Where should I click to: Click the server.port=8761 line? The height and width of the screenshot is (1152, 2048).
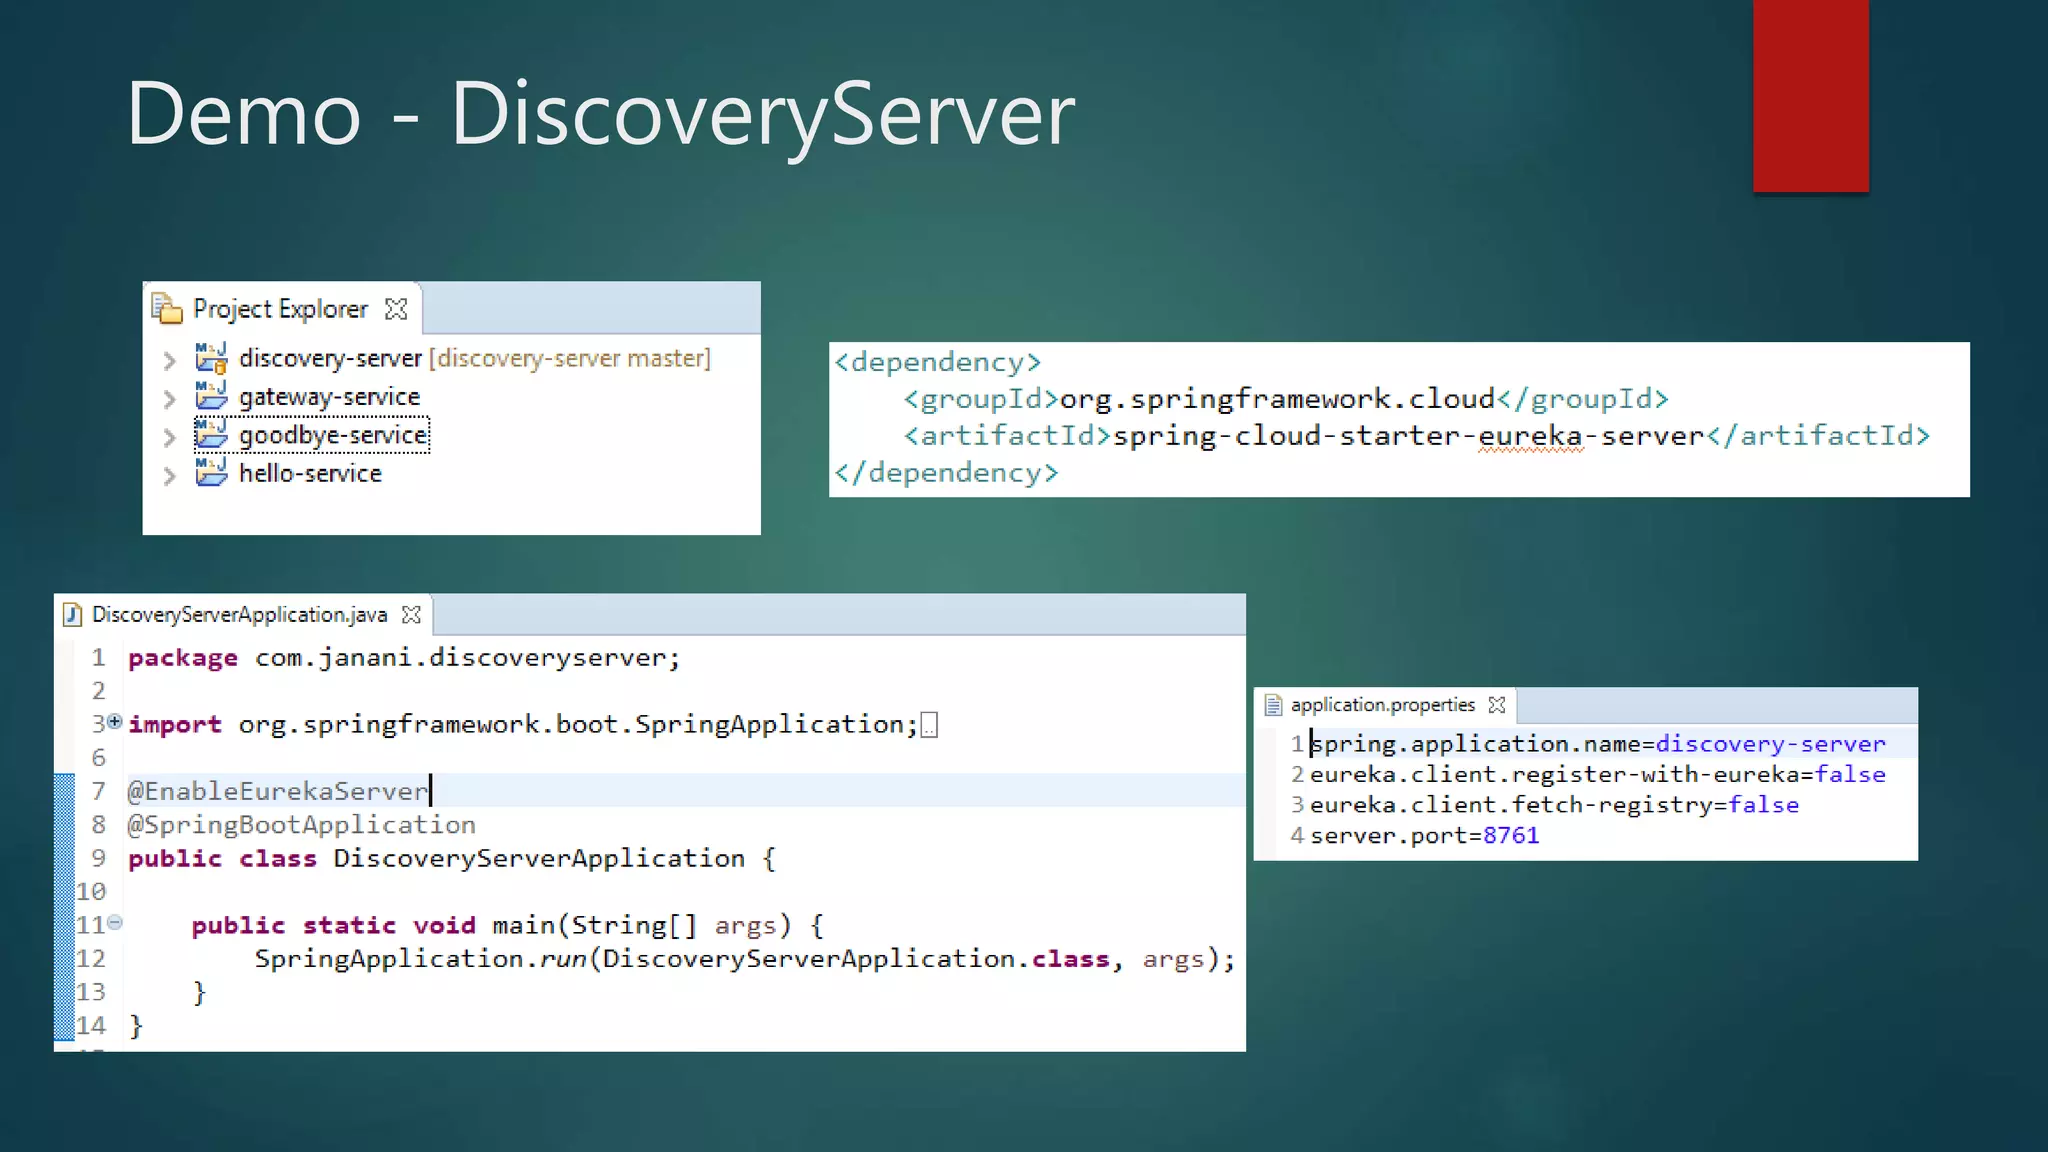point(1424,836)
